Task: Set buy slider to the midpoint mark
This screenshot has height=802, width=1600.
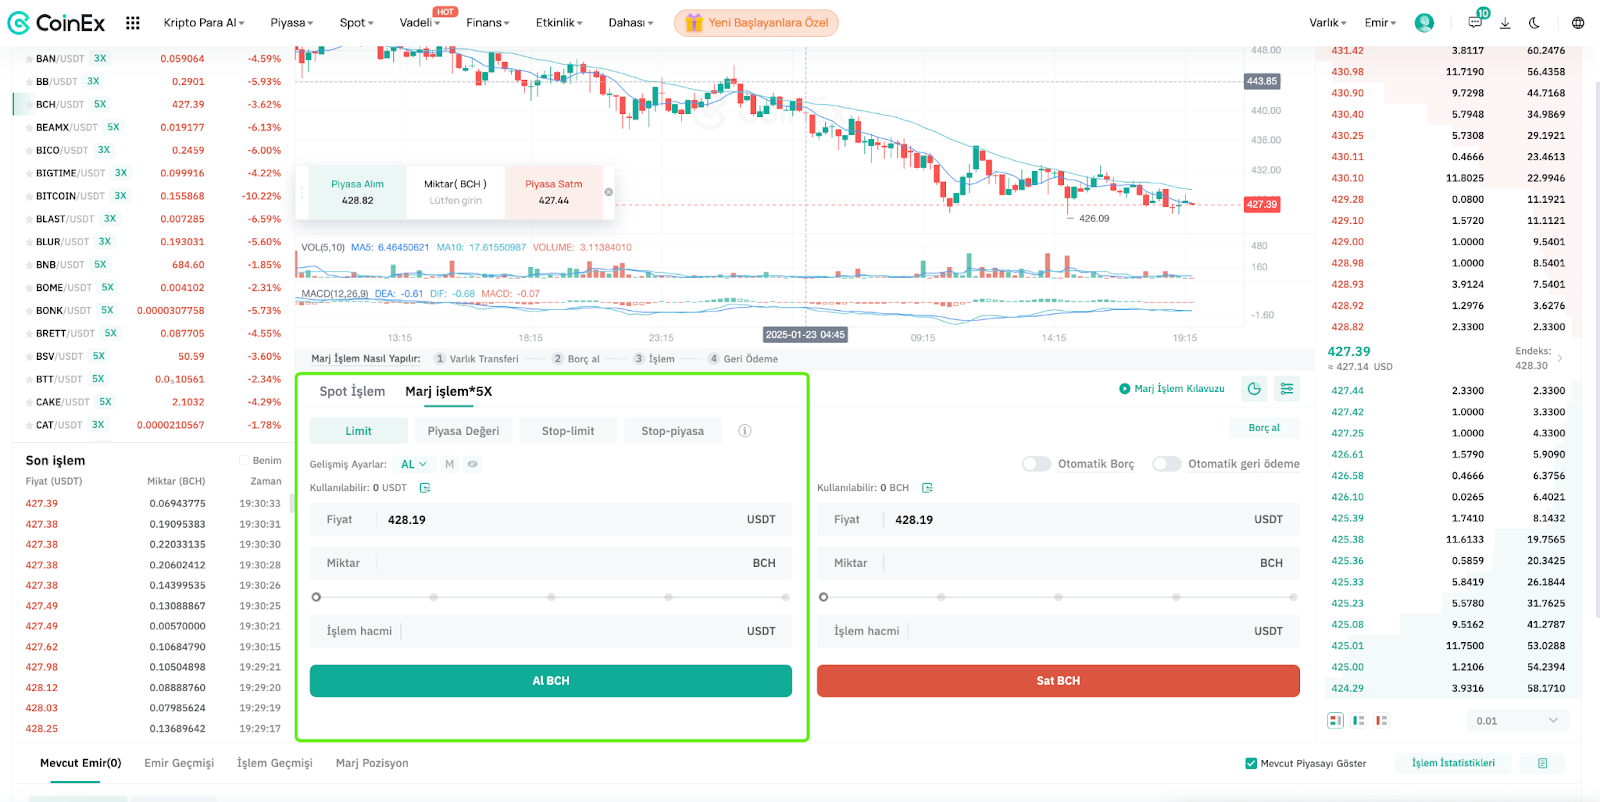Action: click(x=551, y=597)
